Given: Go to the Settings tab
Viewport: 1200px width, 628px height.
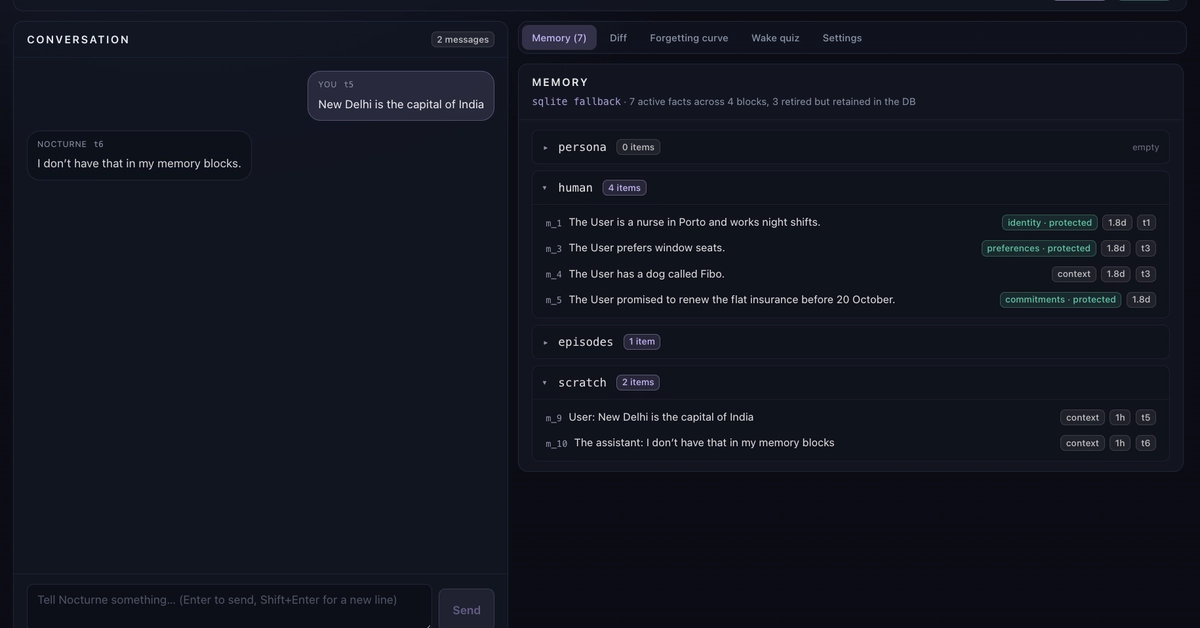Looking at the screenshot, I should [x=842, y=38].
